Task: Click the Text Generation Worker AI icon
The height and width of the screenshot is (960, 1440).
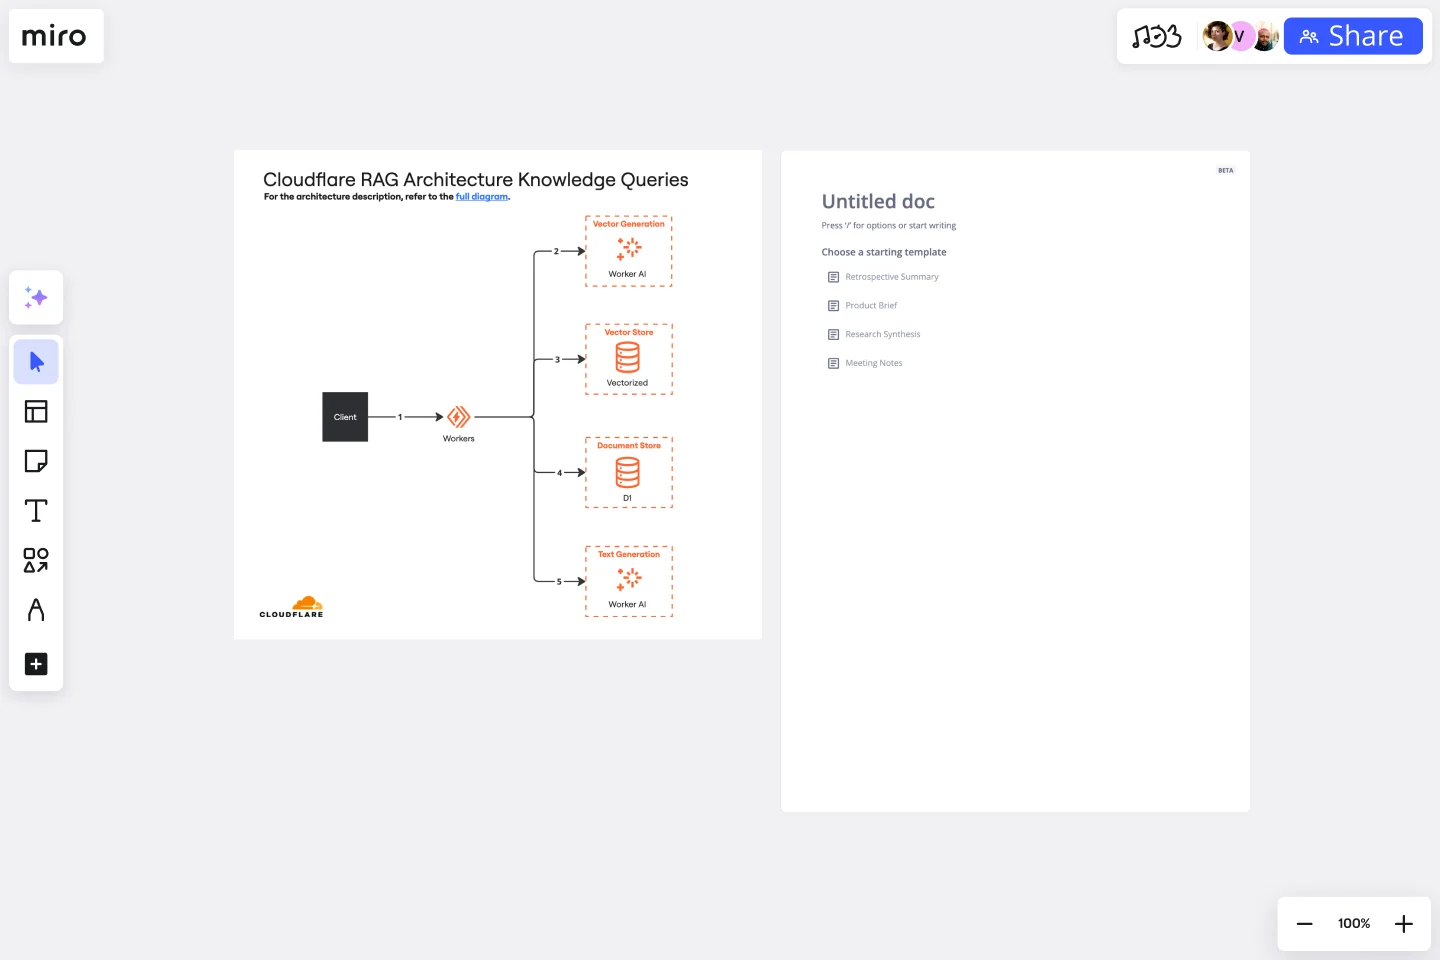Action: (629, 579)
